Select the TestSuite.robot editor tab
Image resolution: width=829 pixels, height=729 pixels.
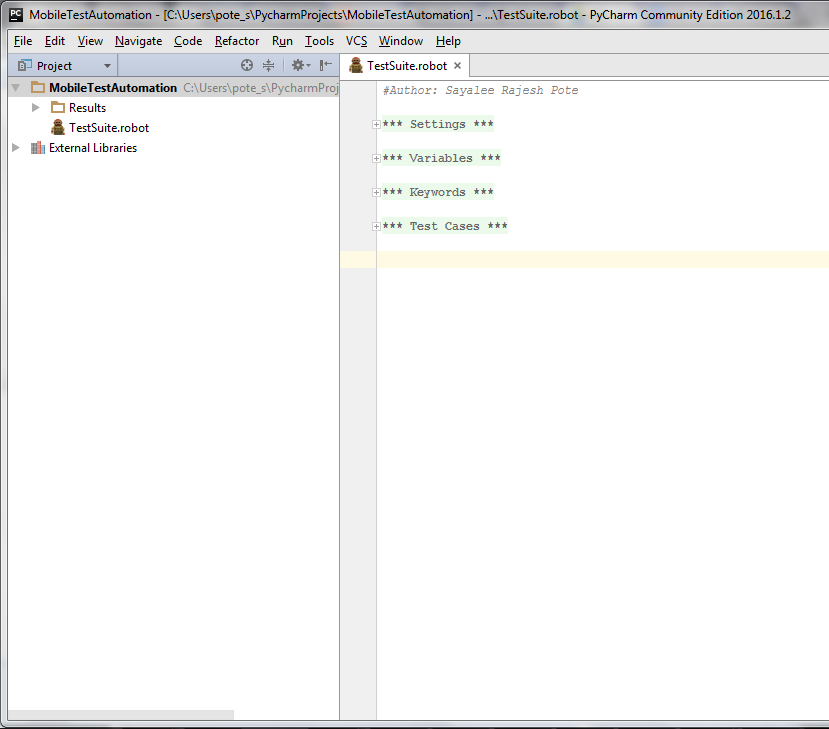[x=406, y=66]
